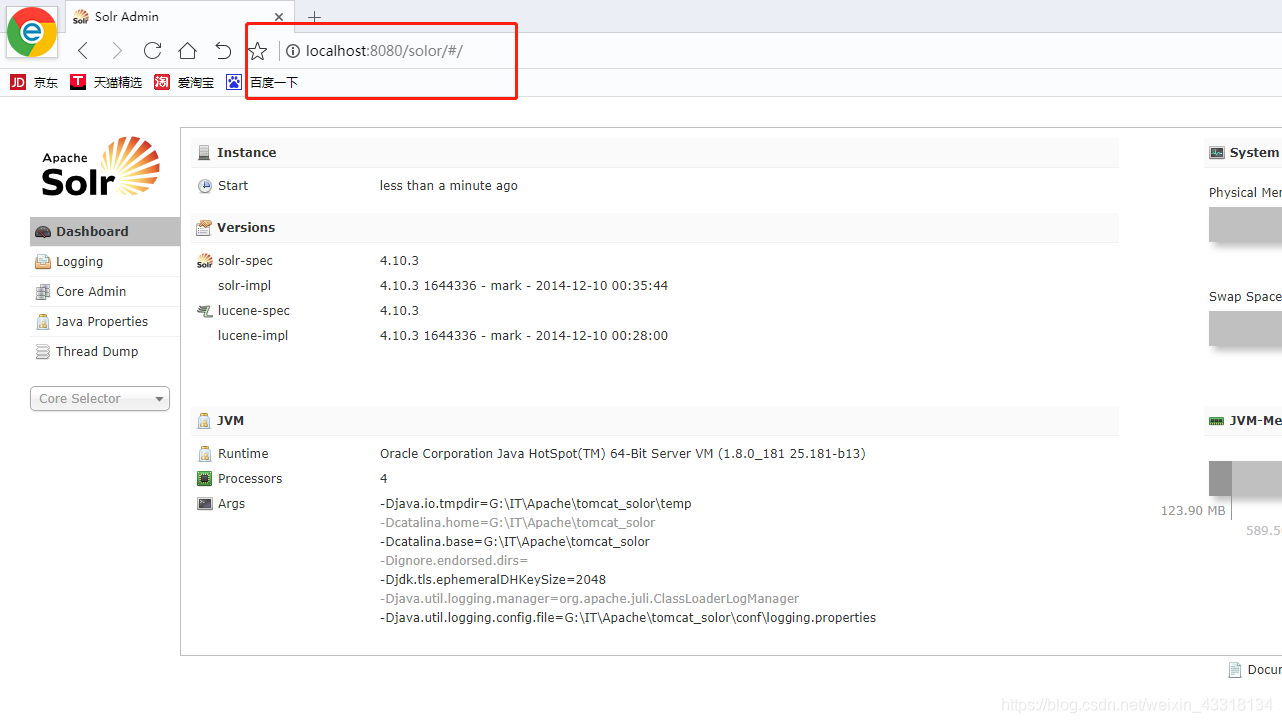Viewport: 1282px width, 723px height.
Task: Click the JVM-Memory usage bar
Action: (1245, 478)
